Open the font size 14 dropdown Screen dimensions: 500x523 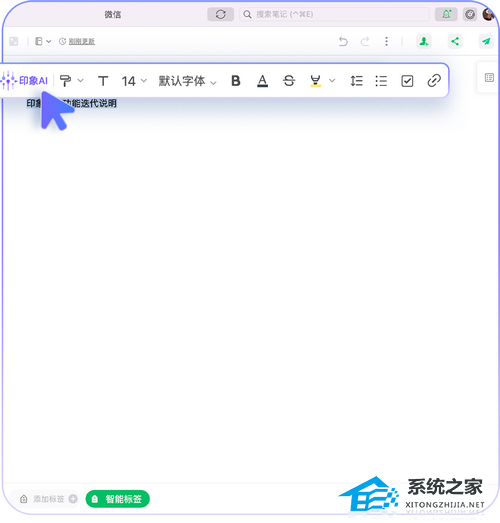134,81
